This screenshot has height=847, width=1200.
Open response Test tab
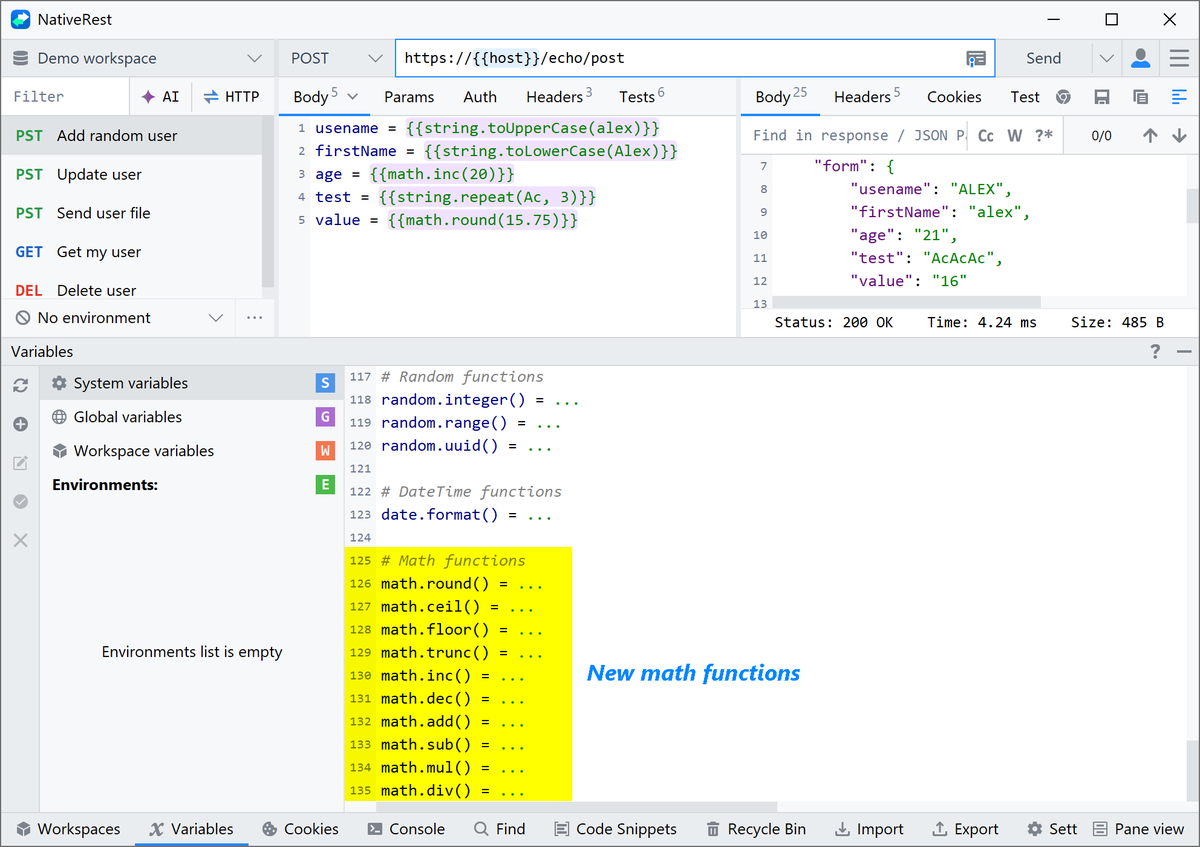tap(1025, 97)
